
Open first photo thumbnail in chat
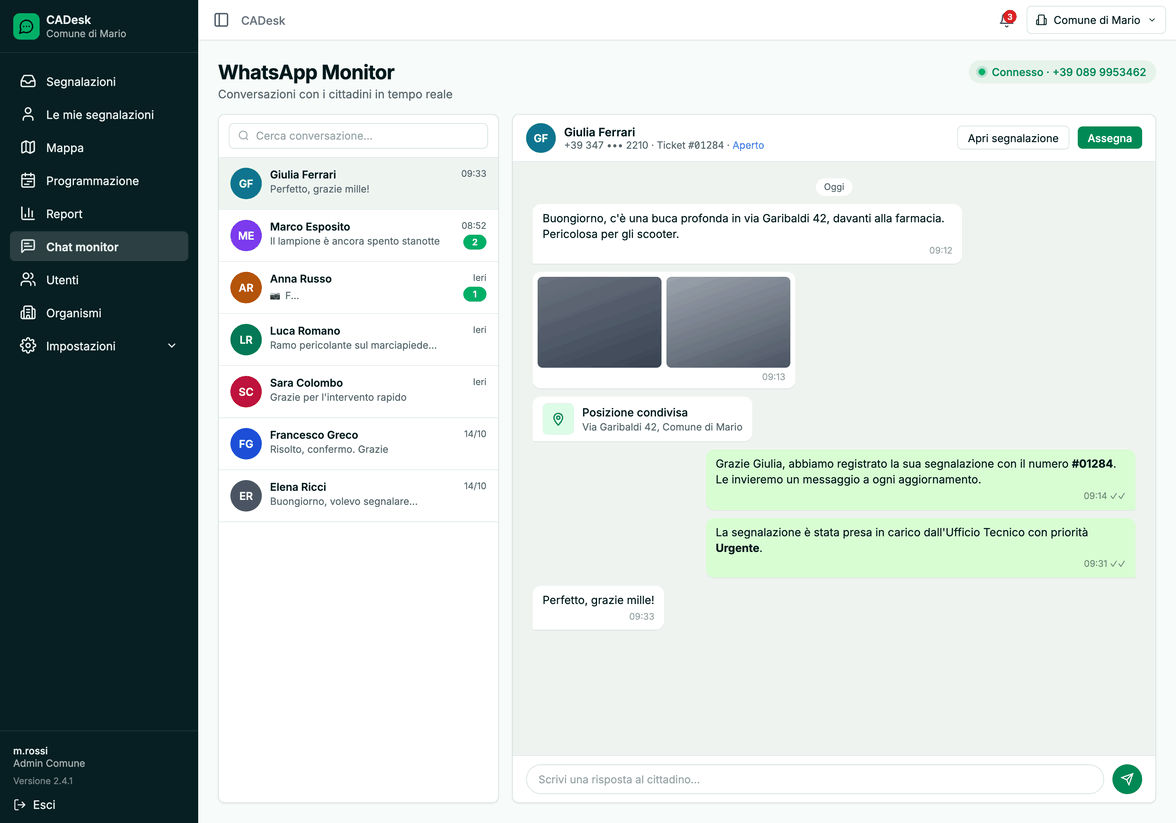tap(599, 322)
